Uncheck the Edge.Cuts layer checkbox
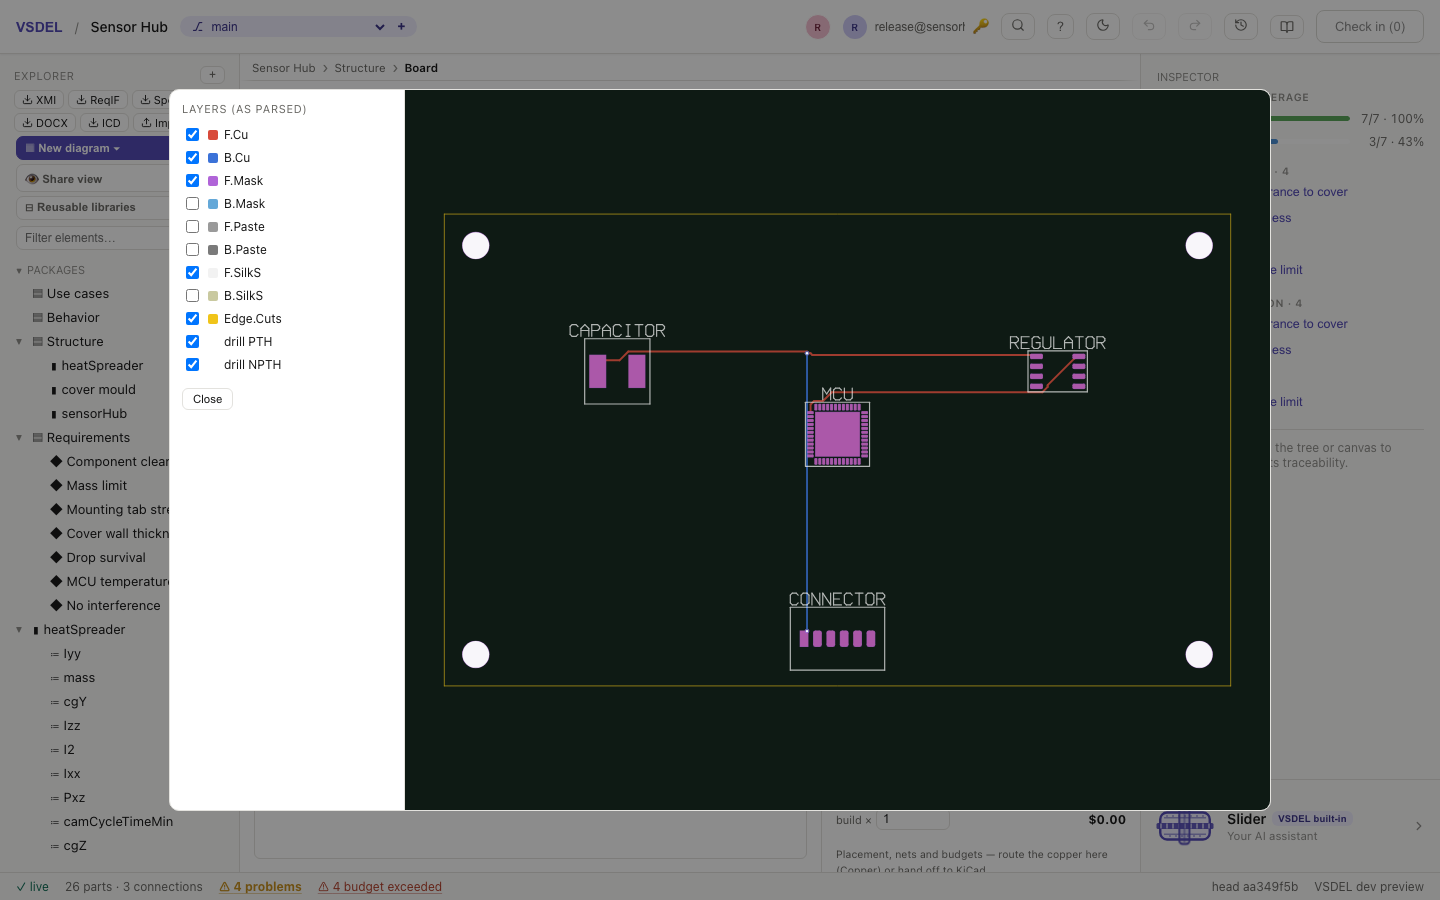The width and height of the screenshot is (1440, 900). click(192, 319)
